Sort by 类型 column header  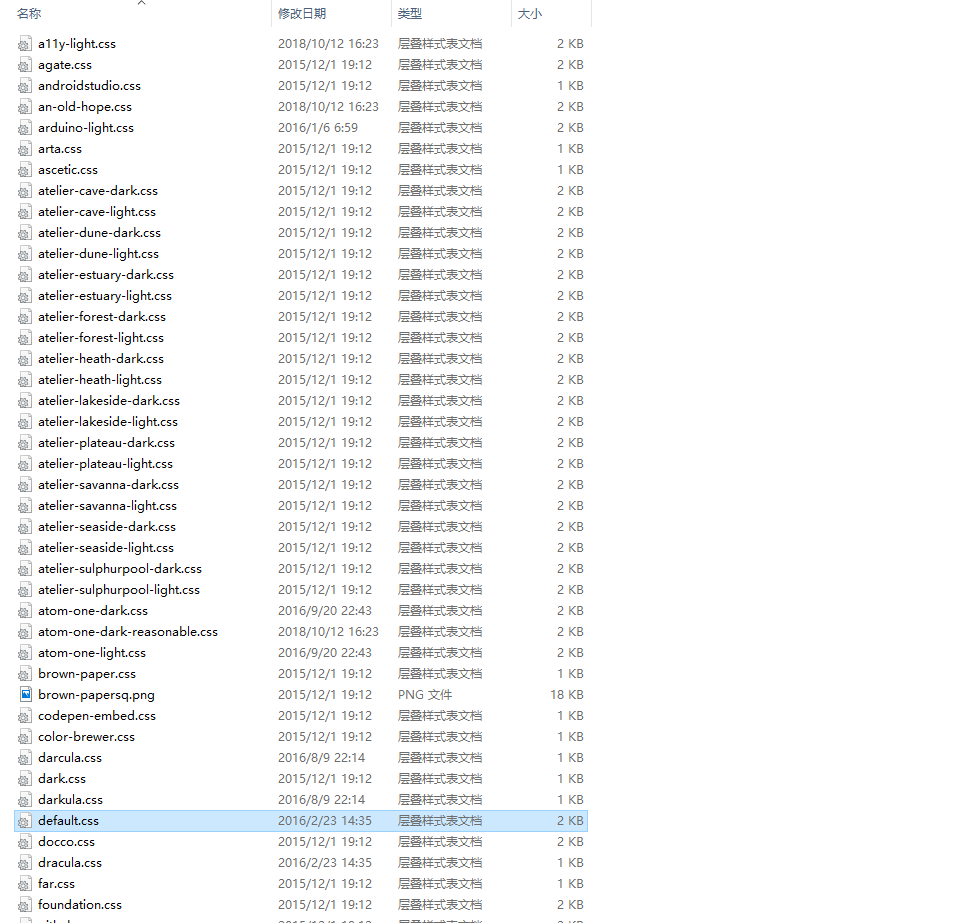[x=410, y=14]
